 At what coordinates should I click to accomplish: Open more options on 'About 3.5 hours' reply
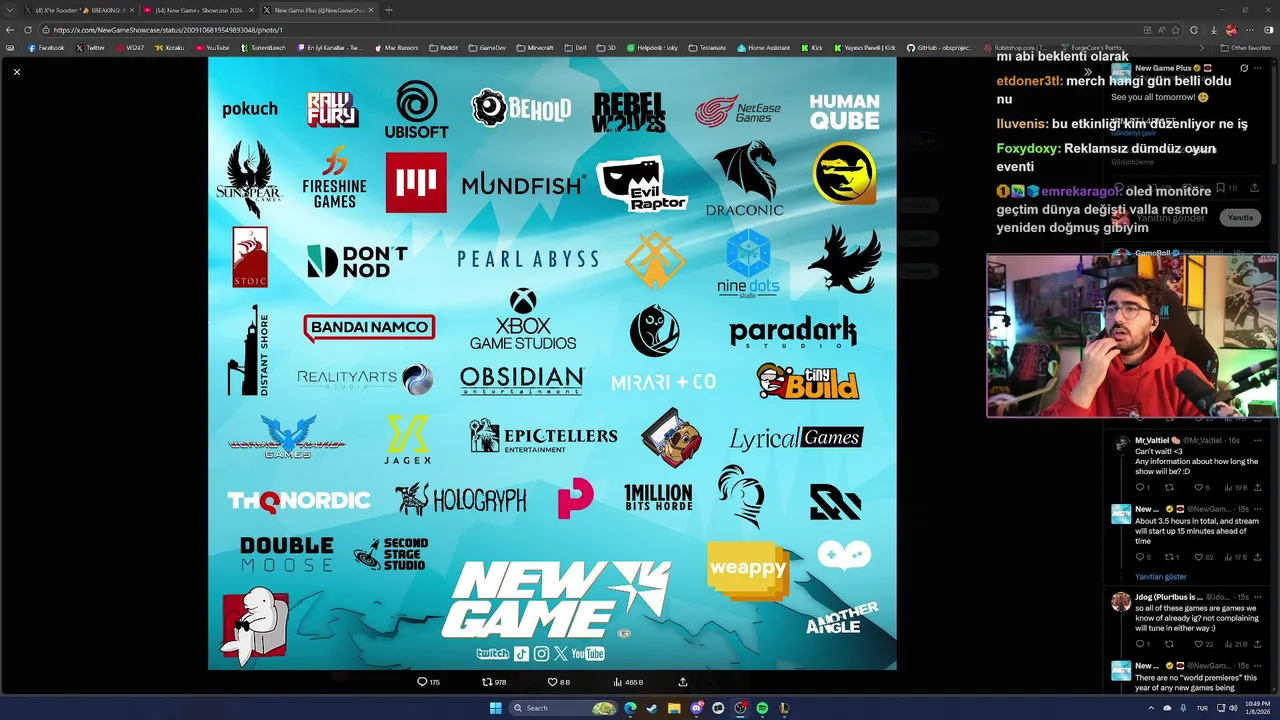pos(1257,509)
